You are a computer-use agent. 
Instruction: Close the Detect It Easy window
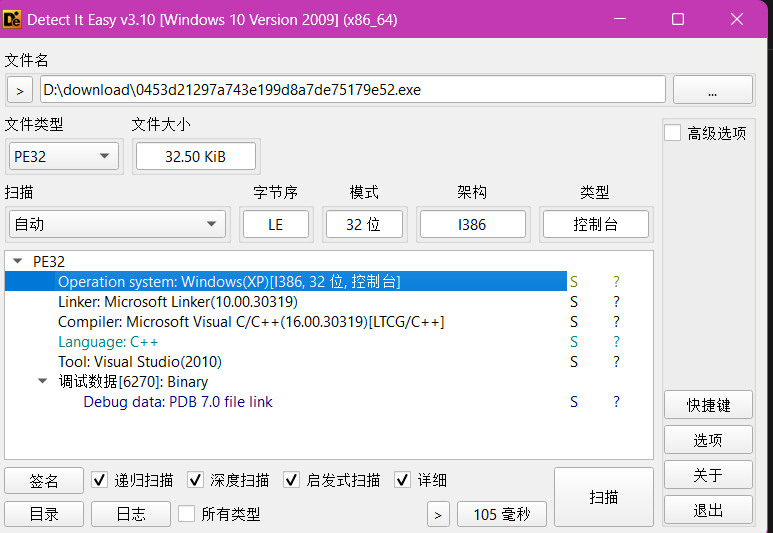737,19
